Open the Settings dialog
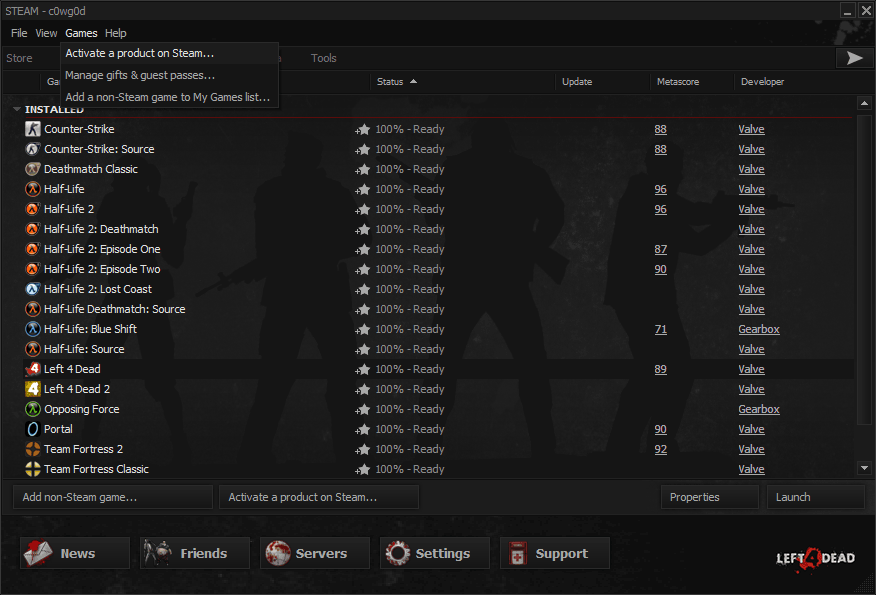Viewport: 876px width, 595px height. point(435,553)
